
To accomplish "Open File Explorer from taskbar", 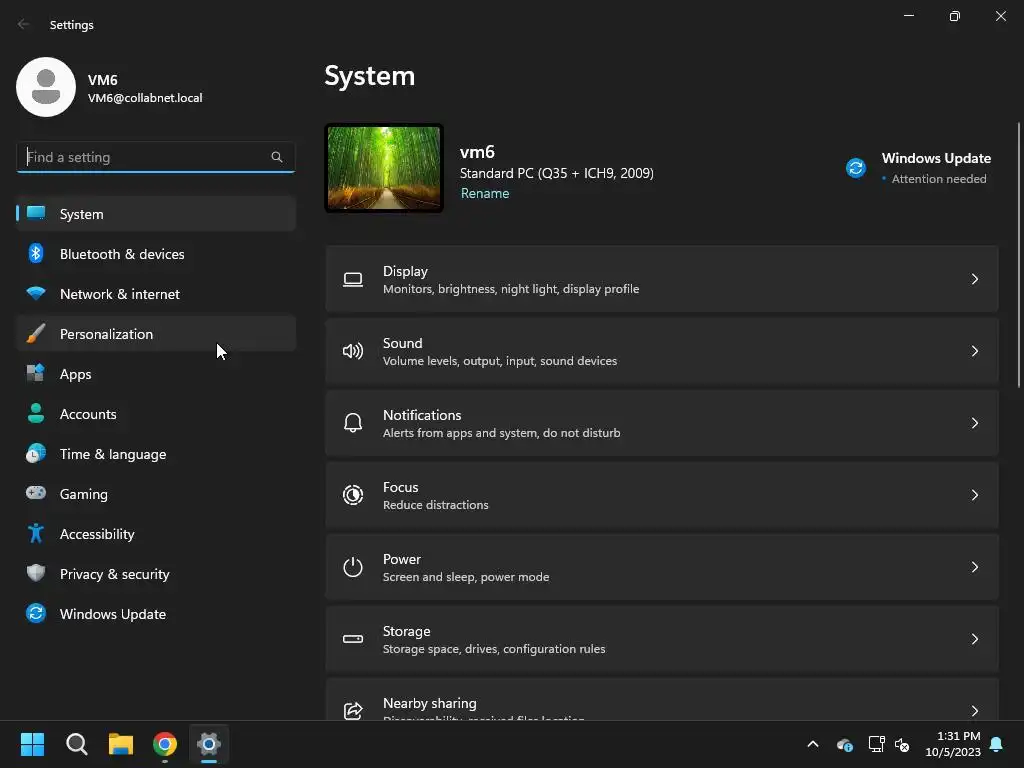I will click(121, 744).
